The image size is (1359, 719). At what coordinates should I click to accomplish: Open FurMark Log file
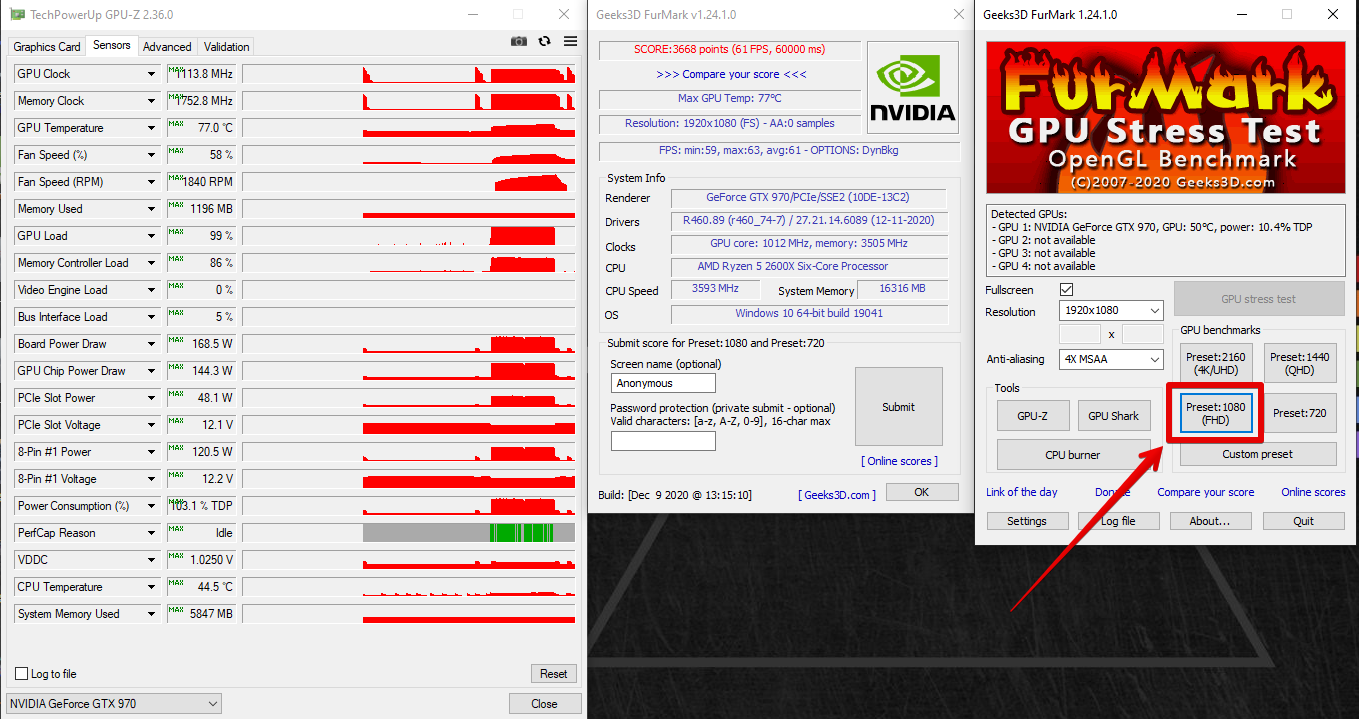tap(1118, 521)
